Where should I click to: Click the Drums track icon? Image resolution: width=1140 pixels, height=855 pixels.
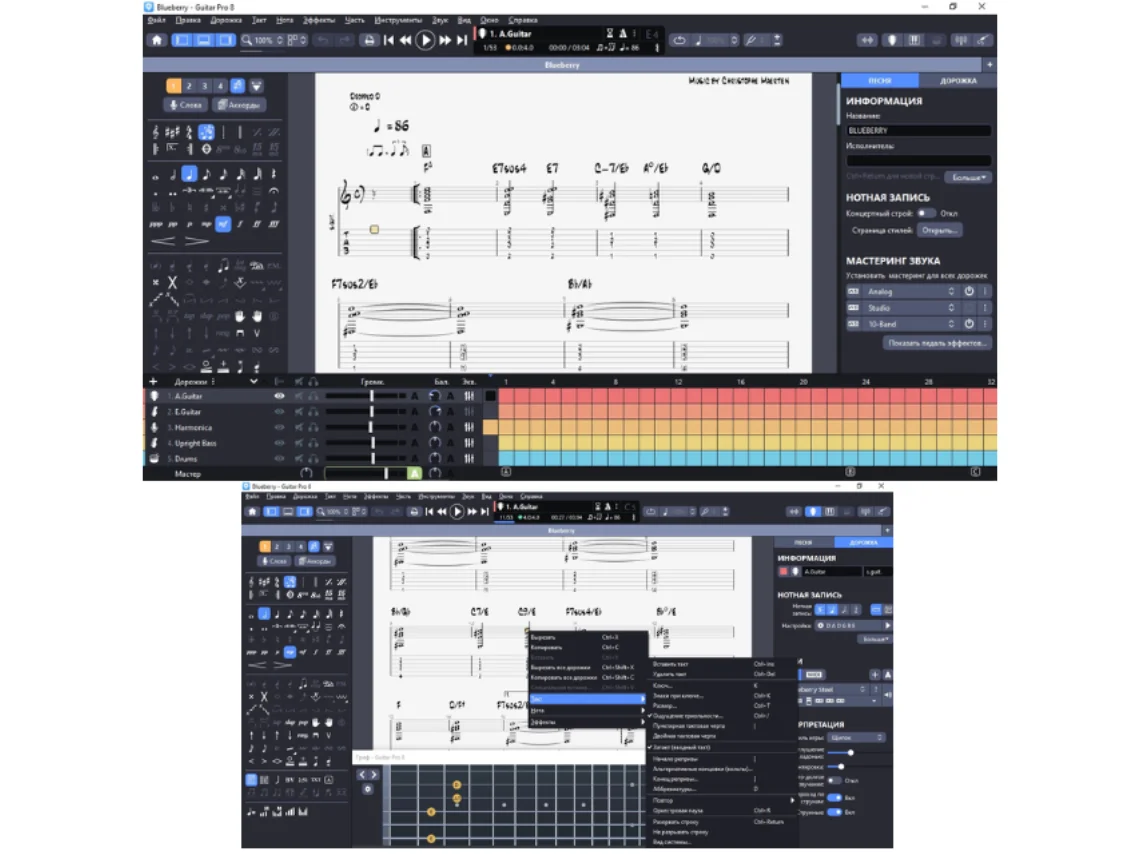pos(155,459)
